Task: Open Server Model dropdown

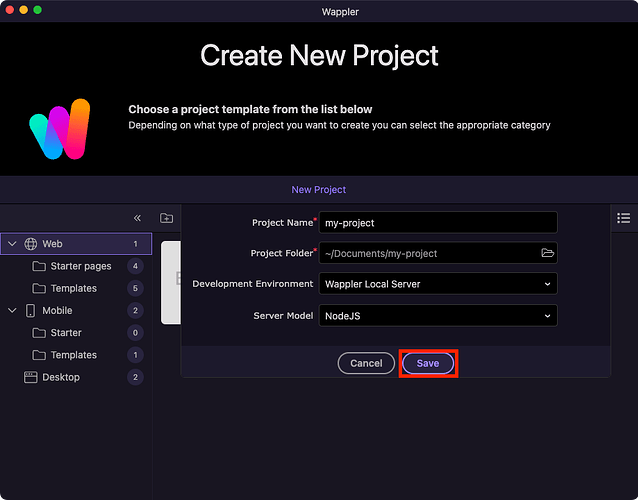Action: tap(437, 315)
